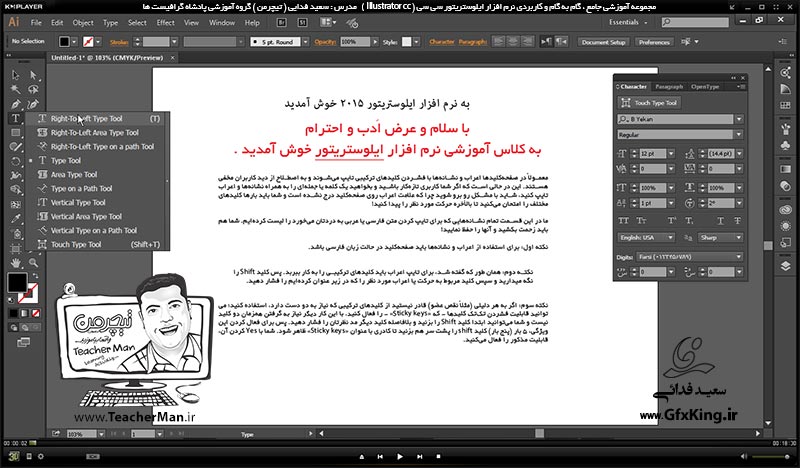Click the control bar stroke none swatch
This screenshot has height=468, width=800.
(x=88, y=41)
